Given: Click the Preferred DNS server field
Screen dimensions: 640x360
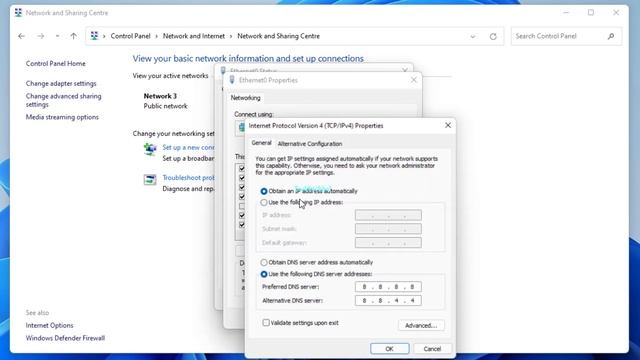Looking at the screenshot, I should [x=388, y=287].
